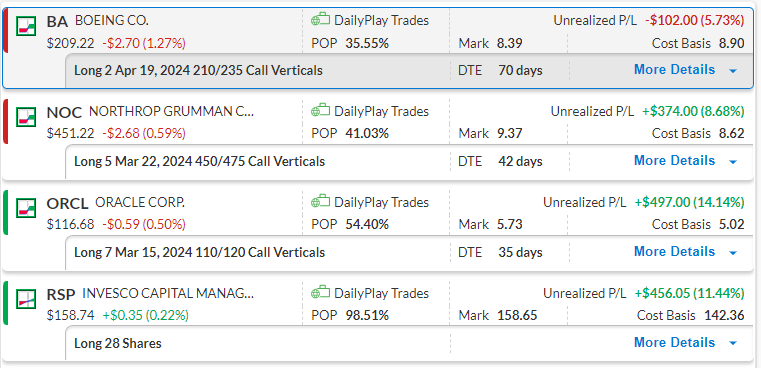Select the 450/475 Call Verticals position row
Screen dimensions: 761x368
tap(409, 161)
